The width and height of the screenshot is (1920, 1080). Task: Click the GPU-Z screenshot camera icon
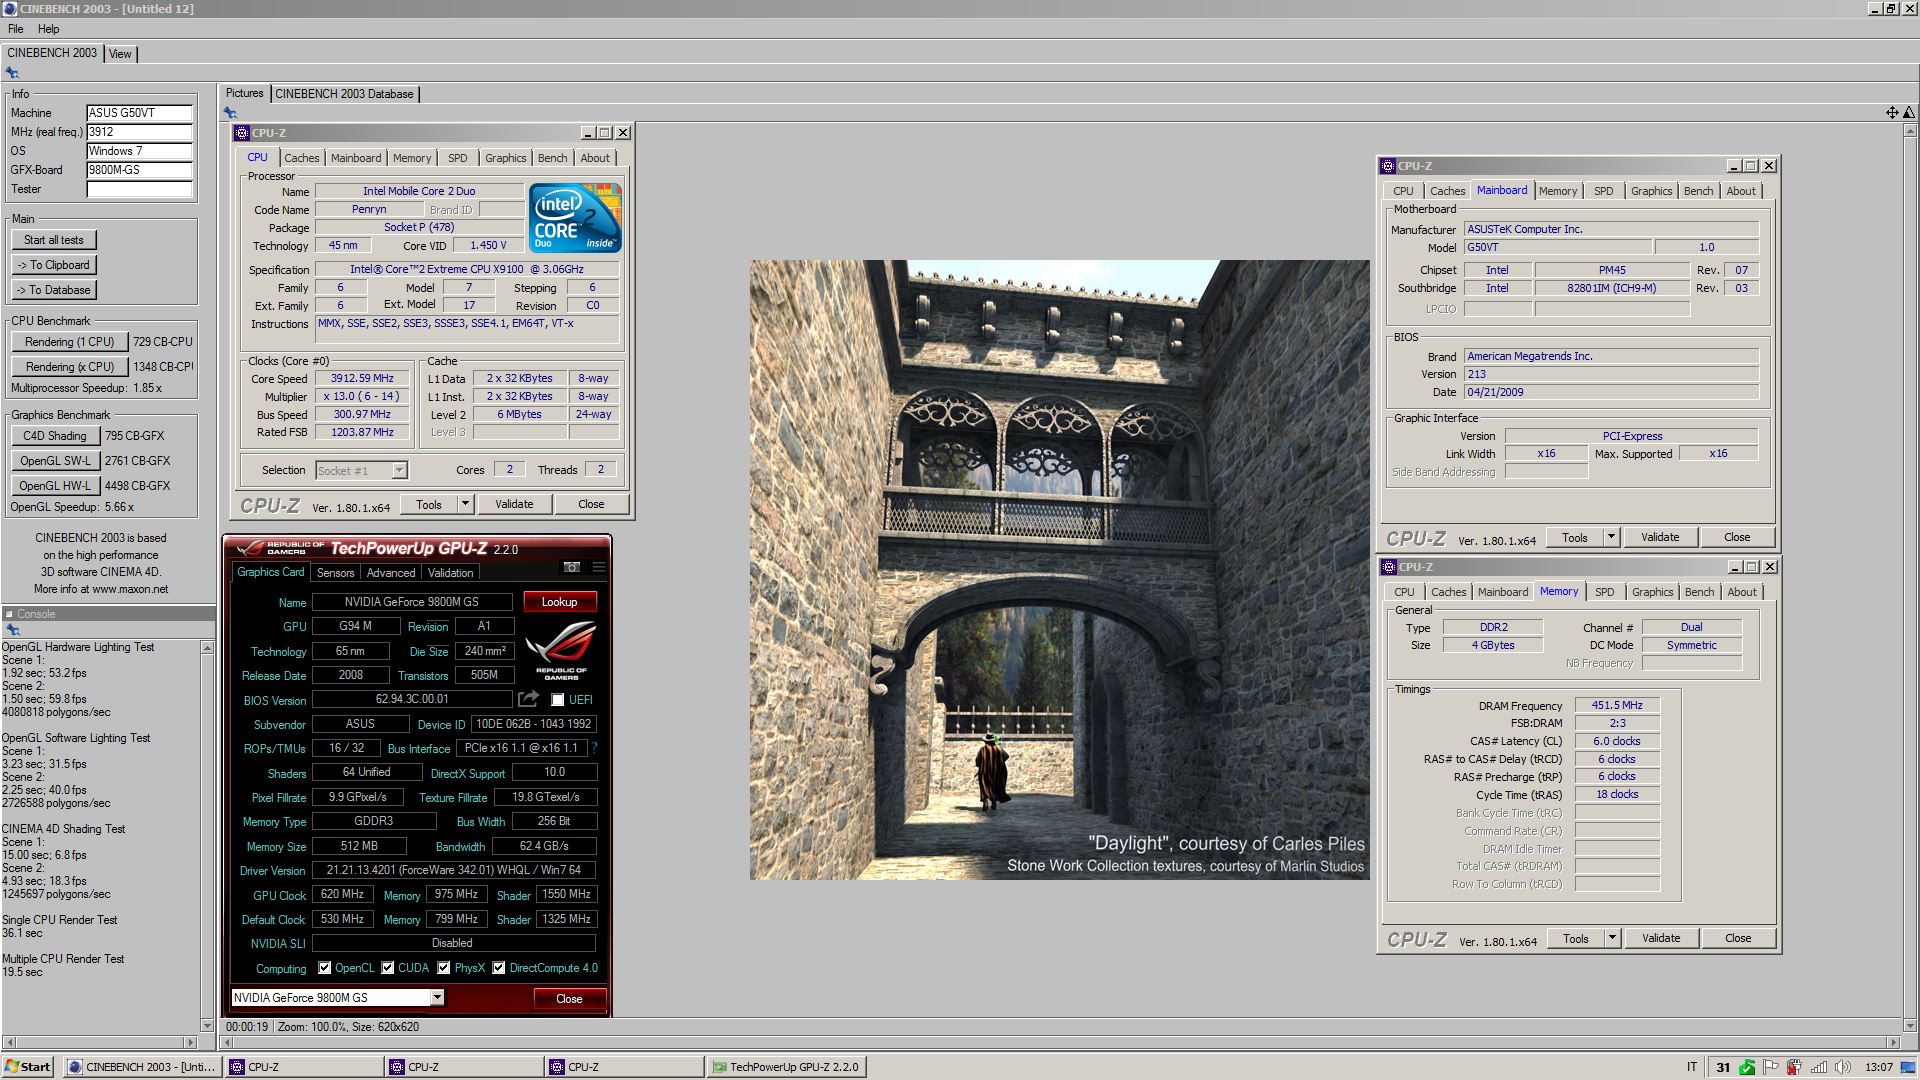572,567
